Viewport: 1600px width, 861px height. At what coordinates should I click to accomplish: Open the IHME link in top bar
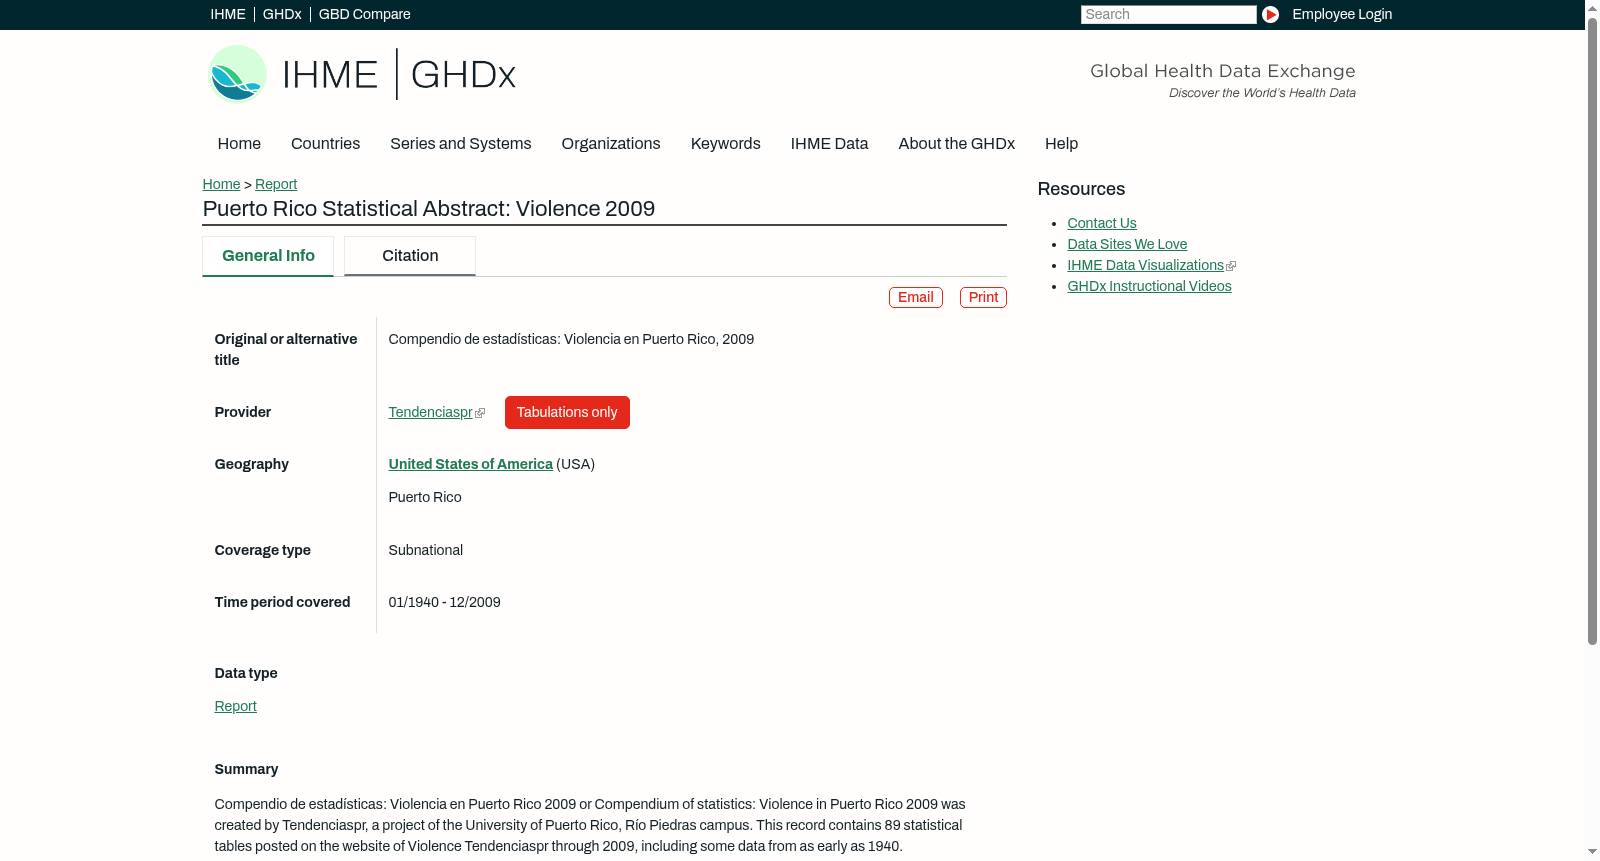point(228,14)
